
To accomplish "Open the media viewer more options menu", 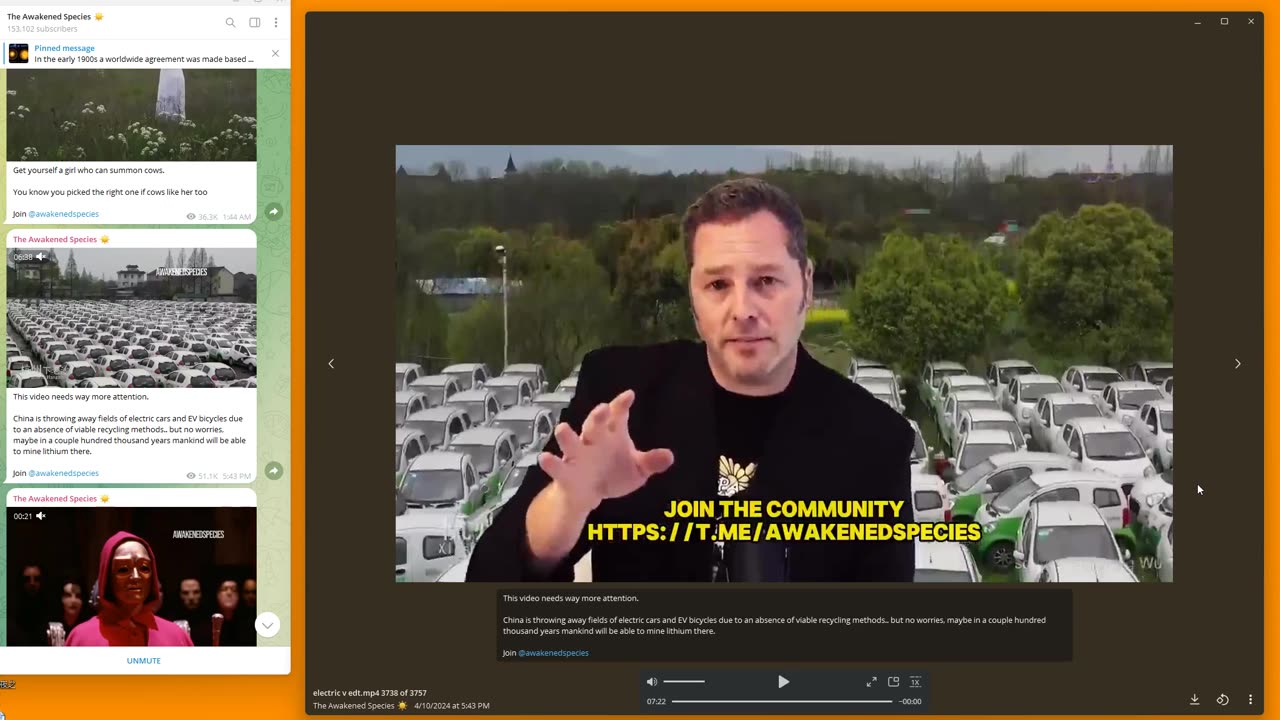I will click(x=1250, y=700).
